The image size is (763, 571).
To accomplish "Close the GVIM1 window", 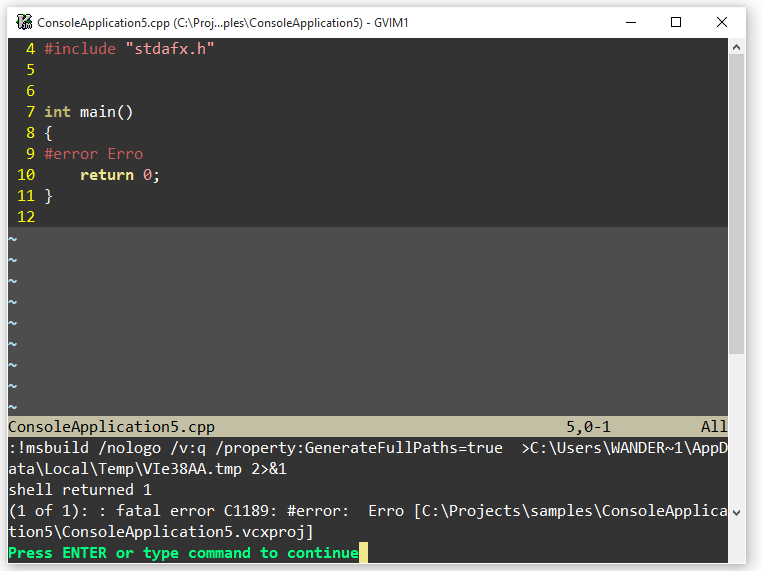I will 722,22.
